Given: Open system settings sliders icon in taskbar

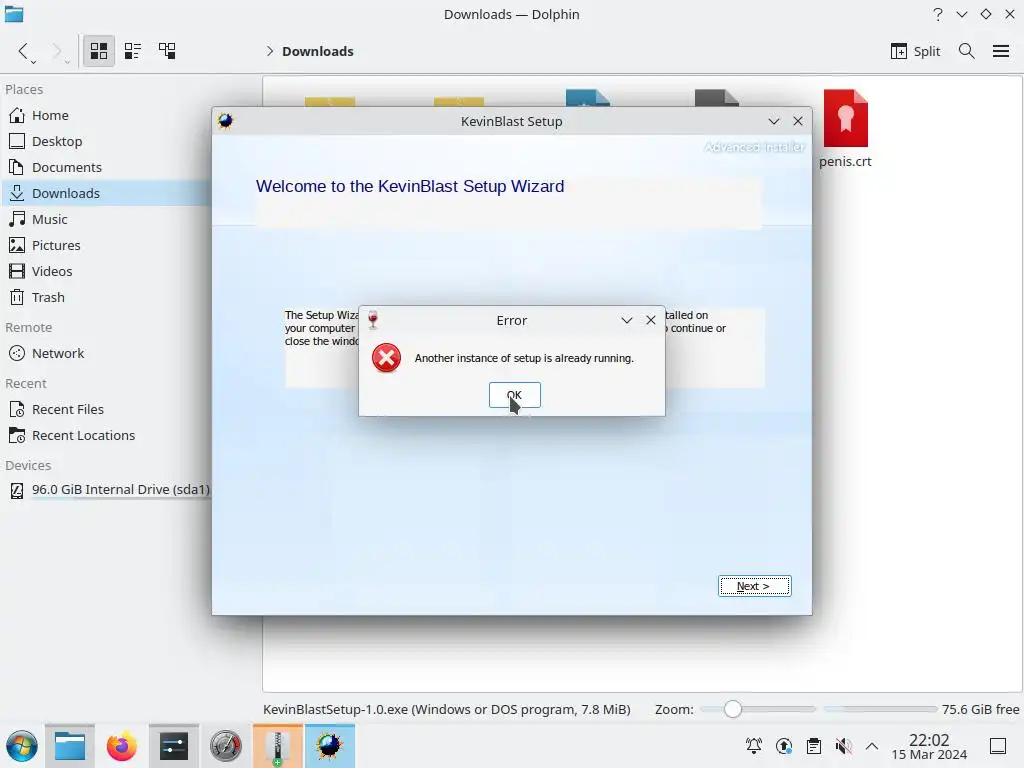Looking at the screenshot, I should click(x=174, y=746).
